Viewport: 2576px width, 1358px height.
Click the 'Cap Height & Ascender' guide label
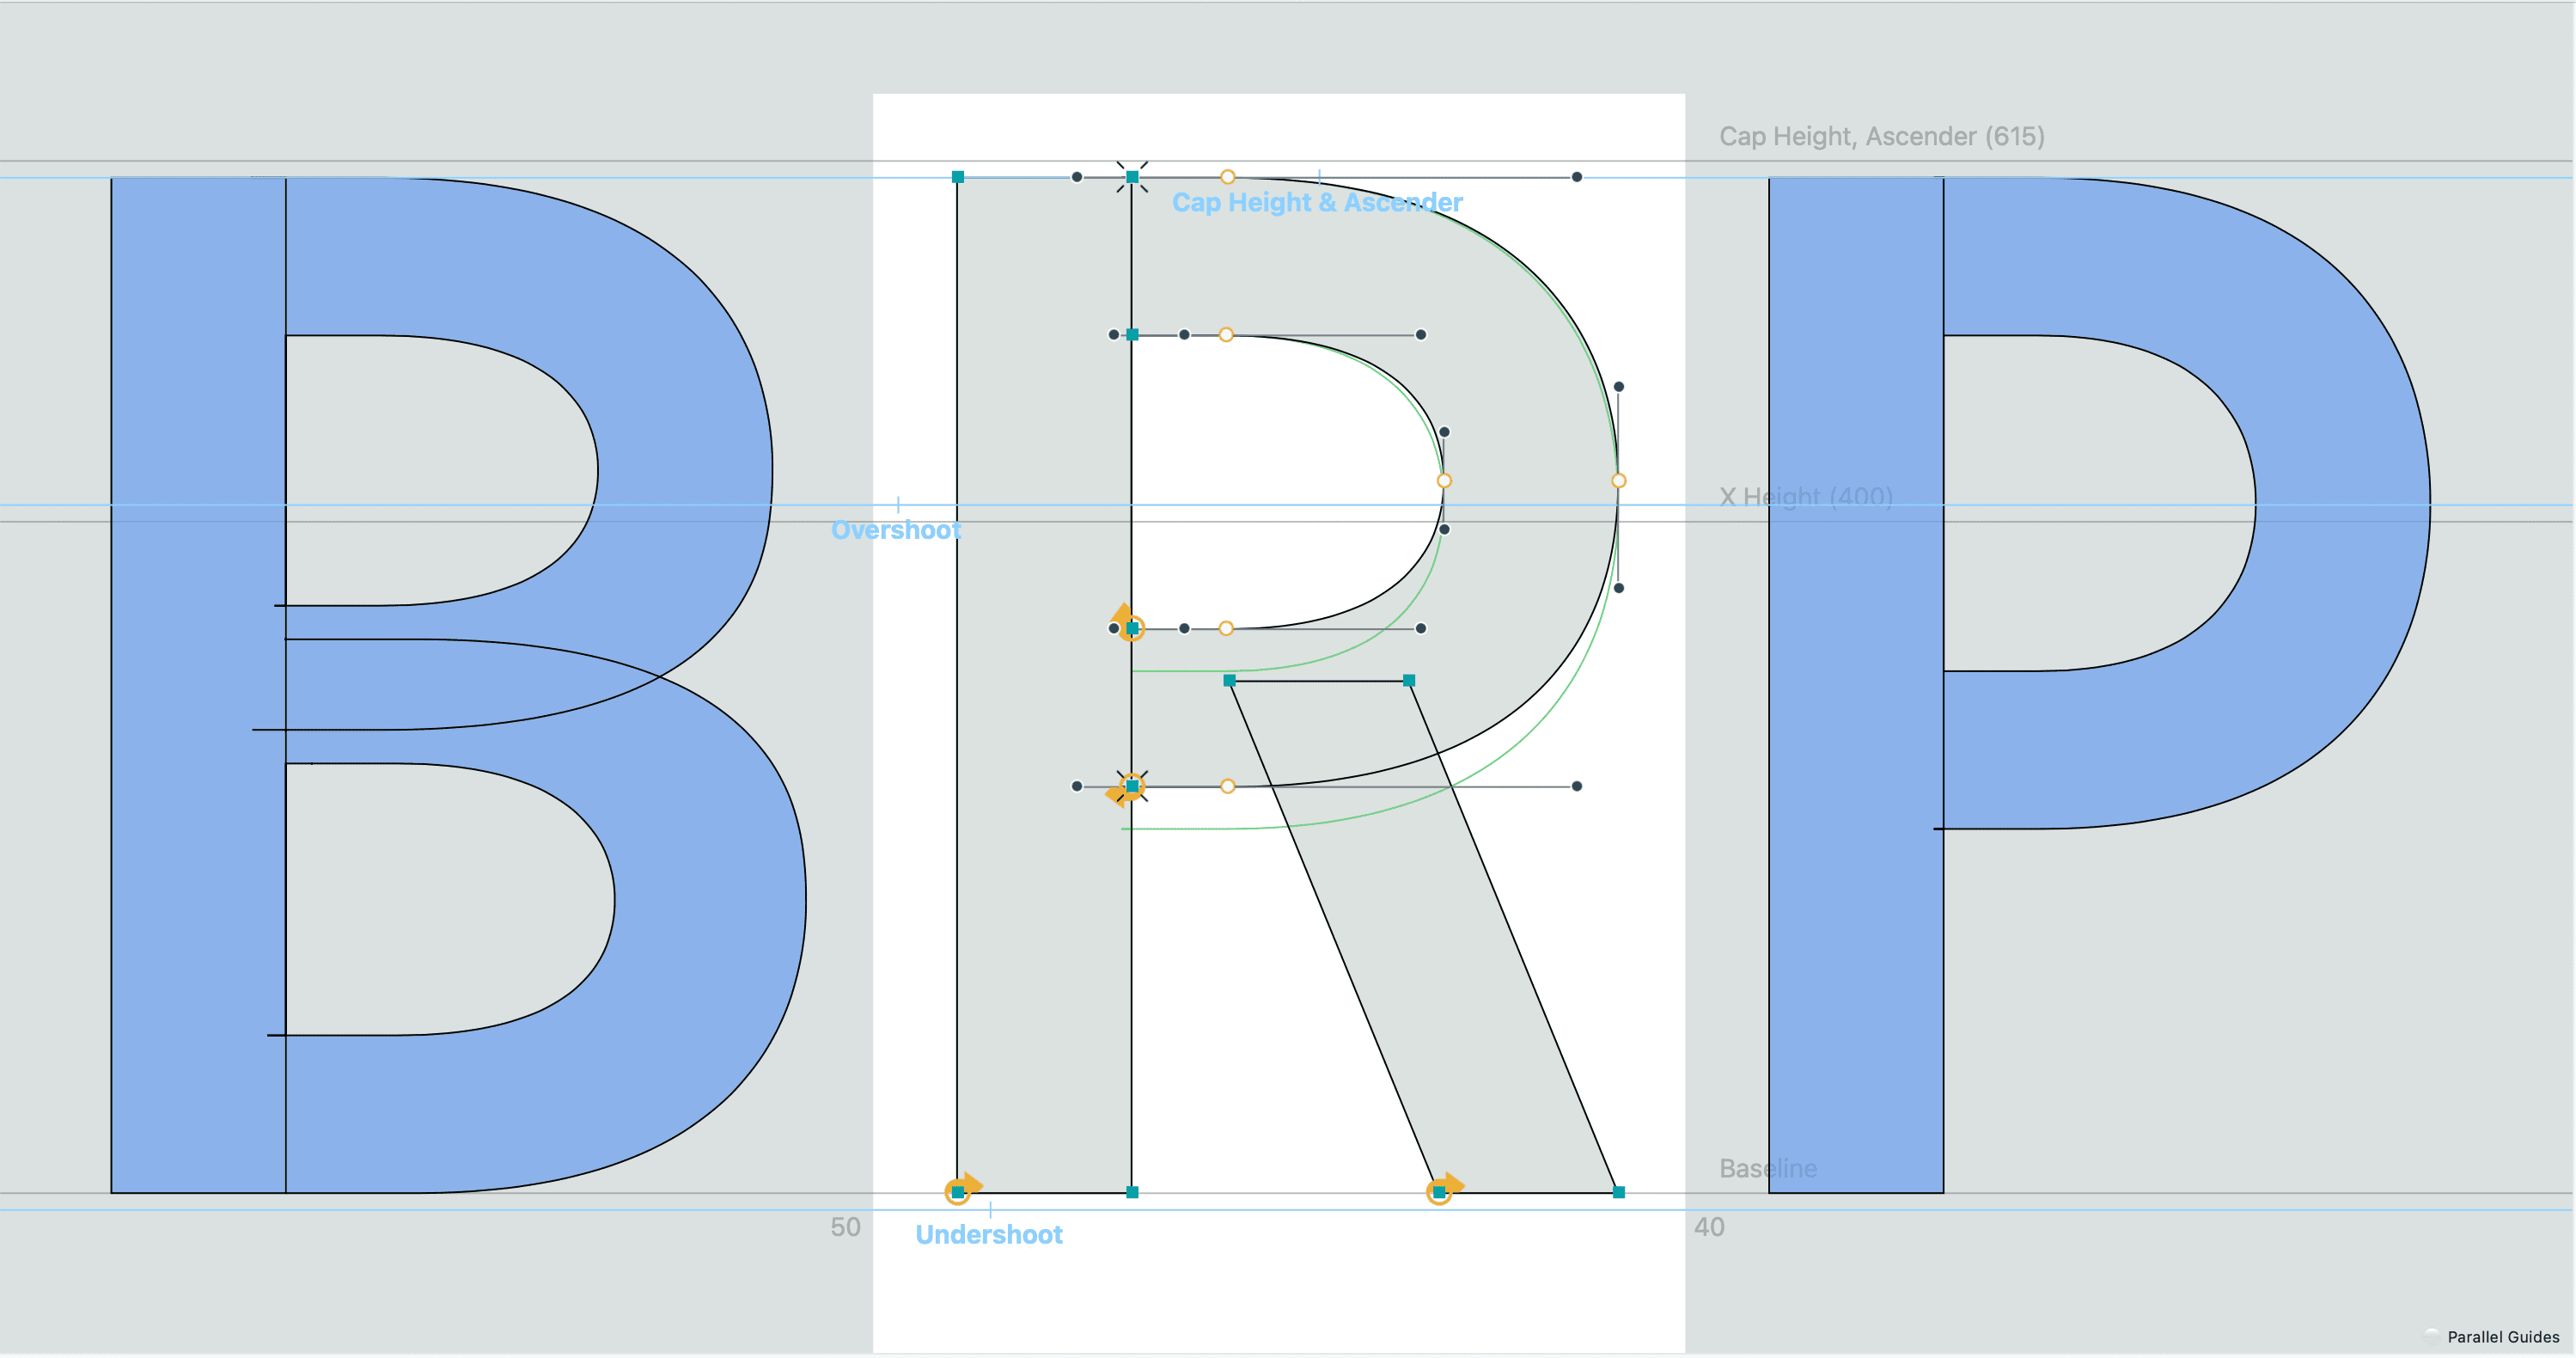tap(1317, 203)
